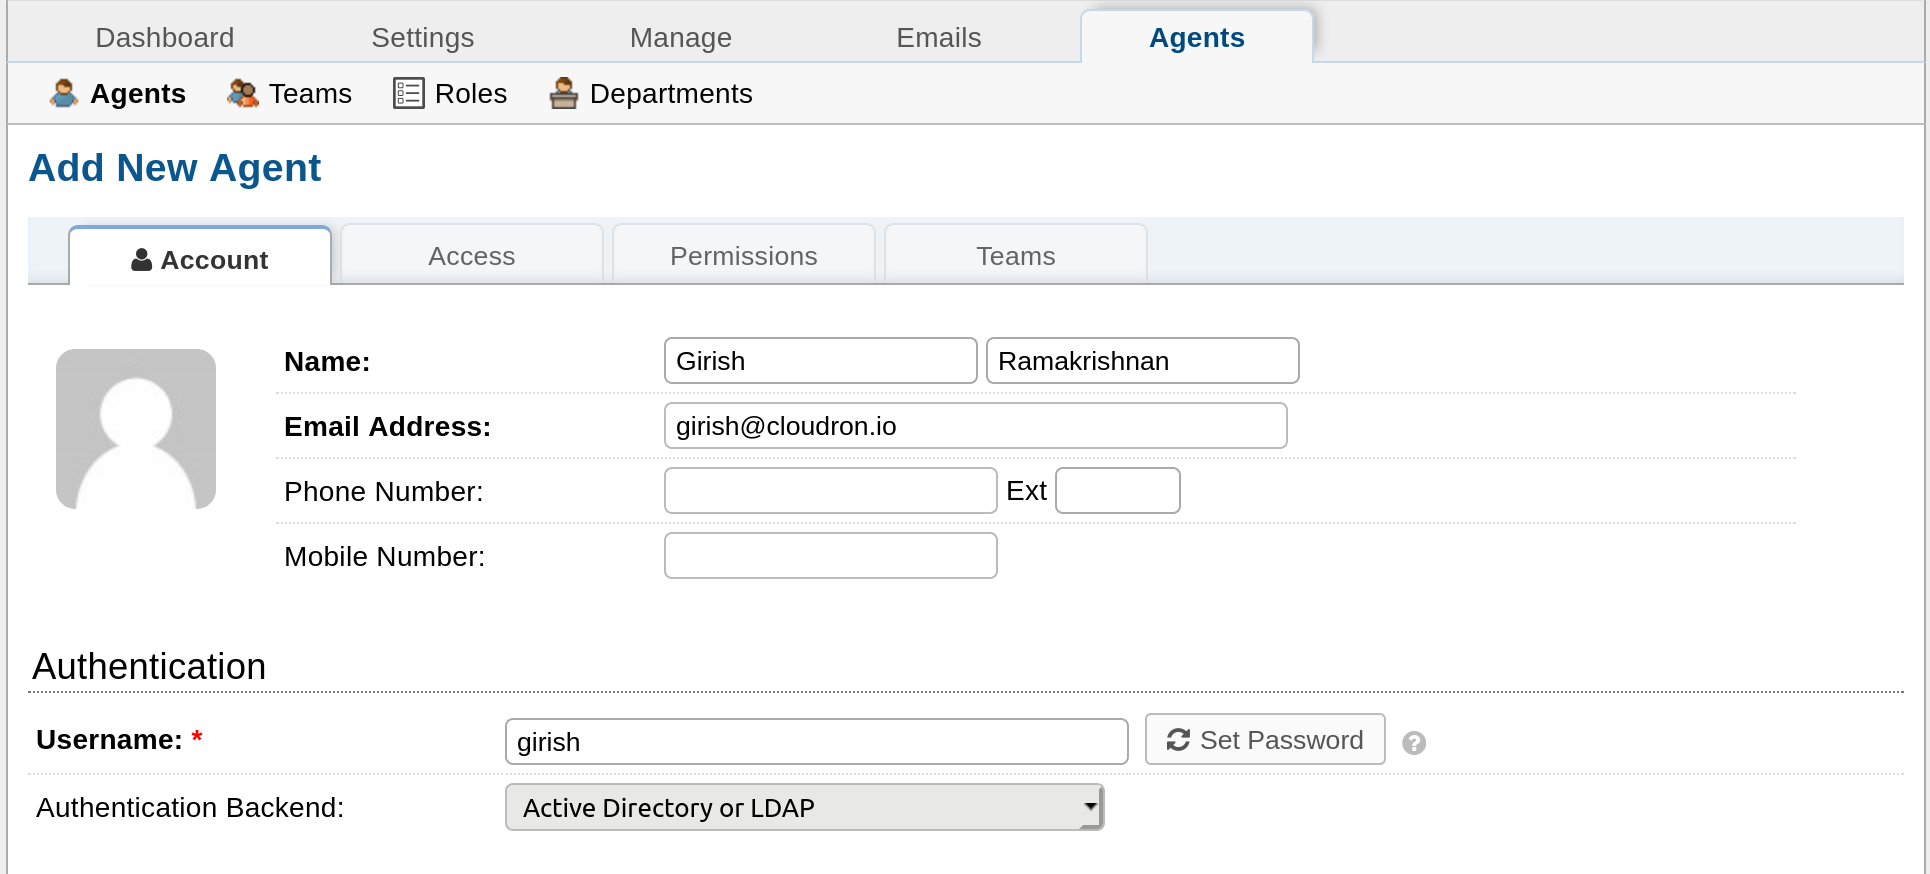Image resolution: width=1930 pixels, height=874 pixels.
Task: Click into the Phone Number field
Action: (x=830, y=491)
